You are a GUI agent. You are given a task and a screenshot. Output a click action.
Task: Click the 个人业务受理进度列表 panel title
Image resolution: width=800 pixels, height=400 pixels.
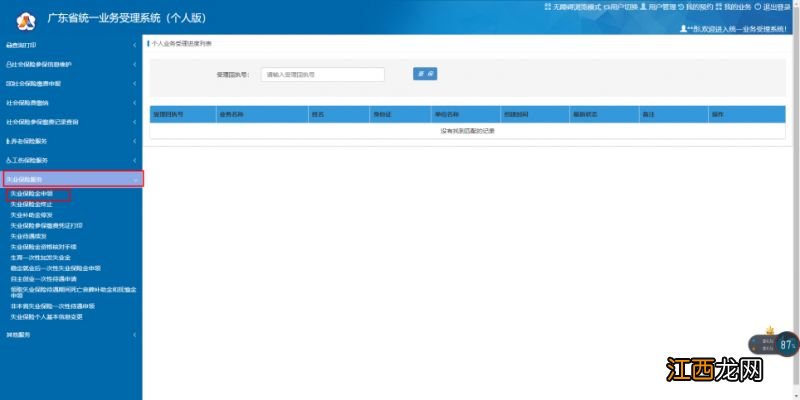coord(181,44)
